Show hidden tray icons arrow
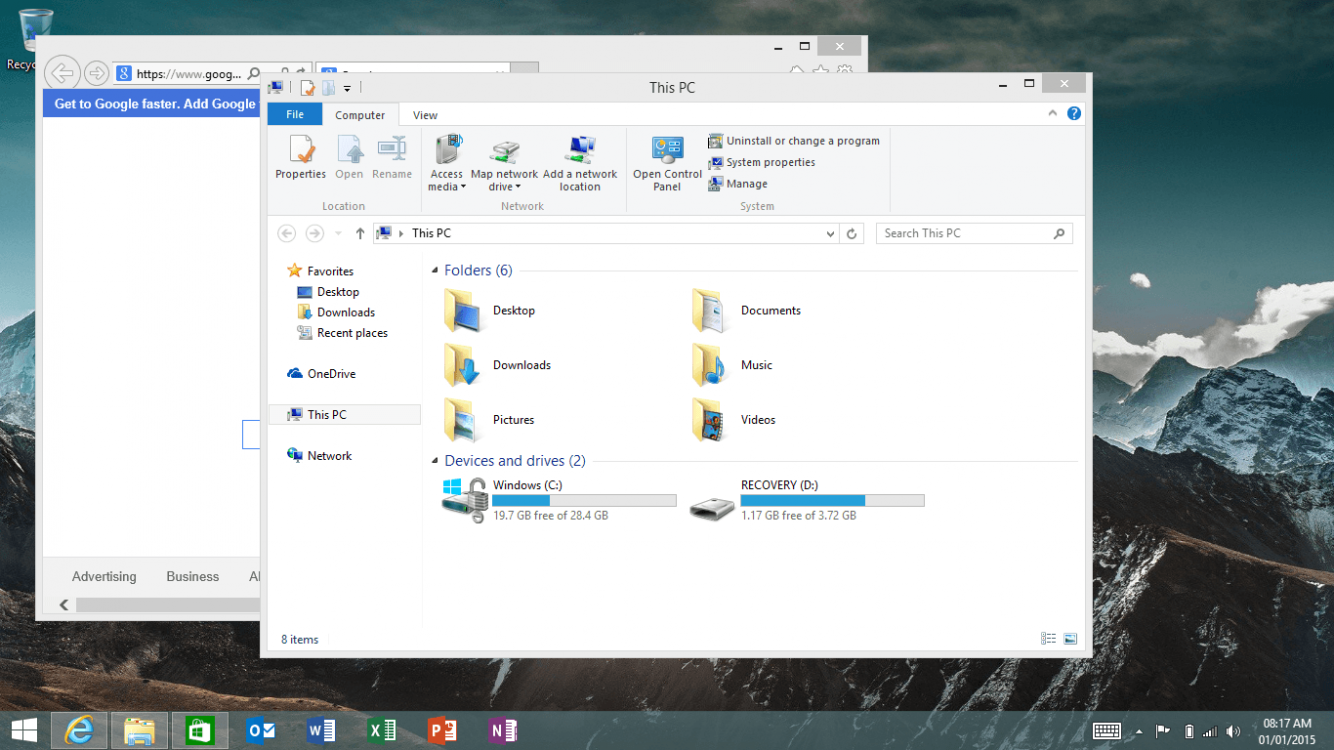The image size is (1334, 750). [x=1139, y=732]
